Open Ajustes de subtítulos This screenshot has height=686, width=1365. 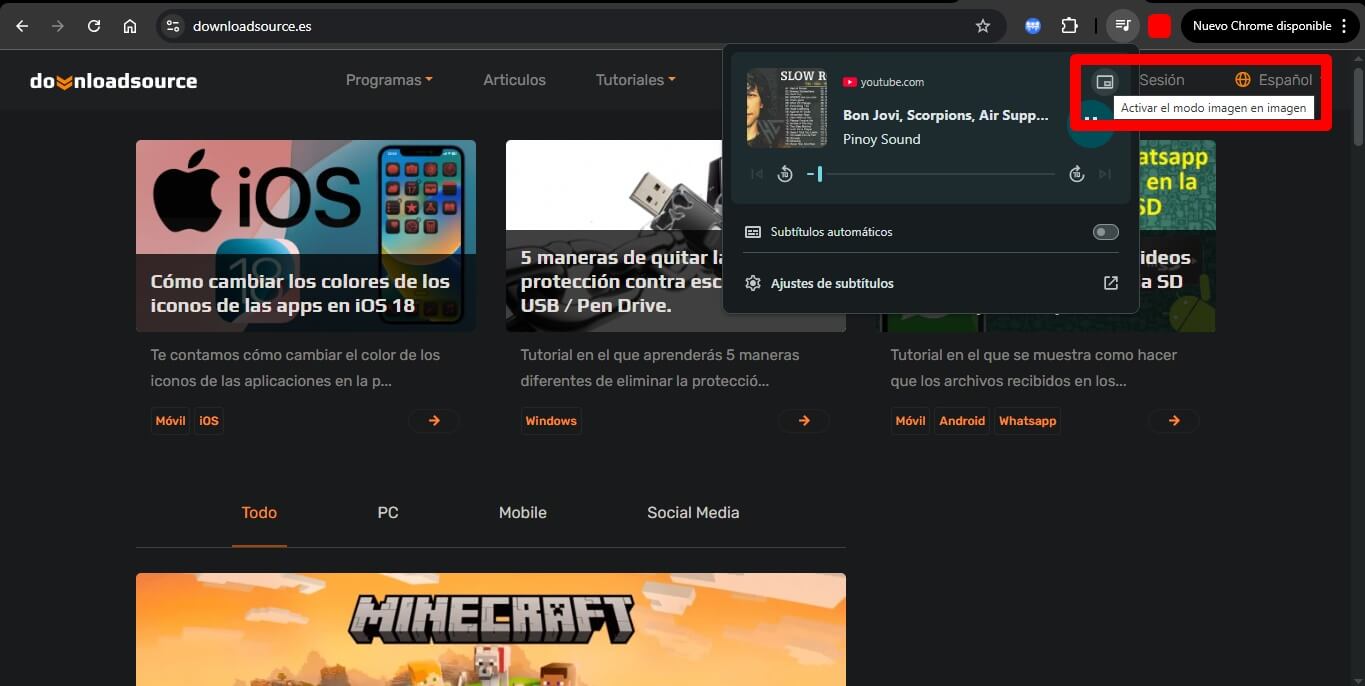(931, 284)
